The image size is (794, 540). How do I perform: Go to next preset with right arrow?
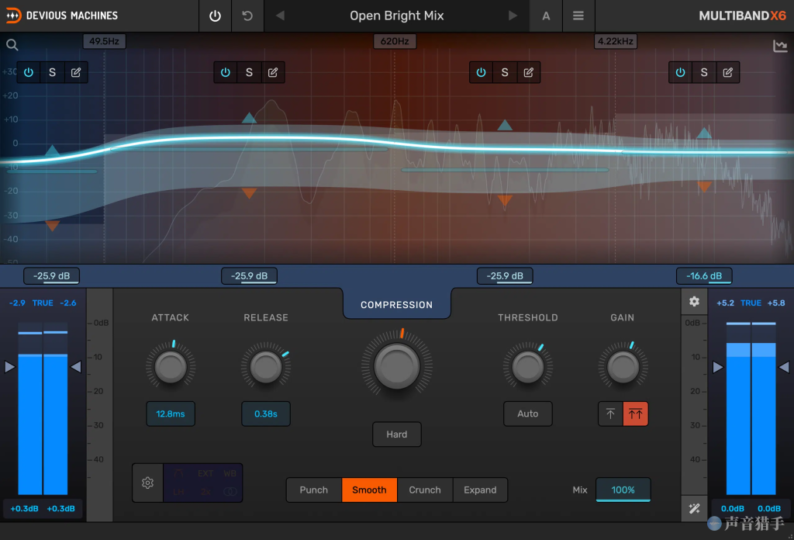(x=513, y=16)
